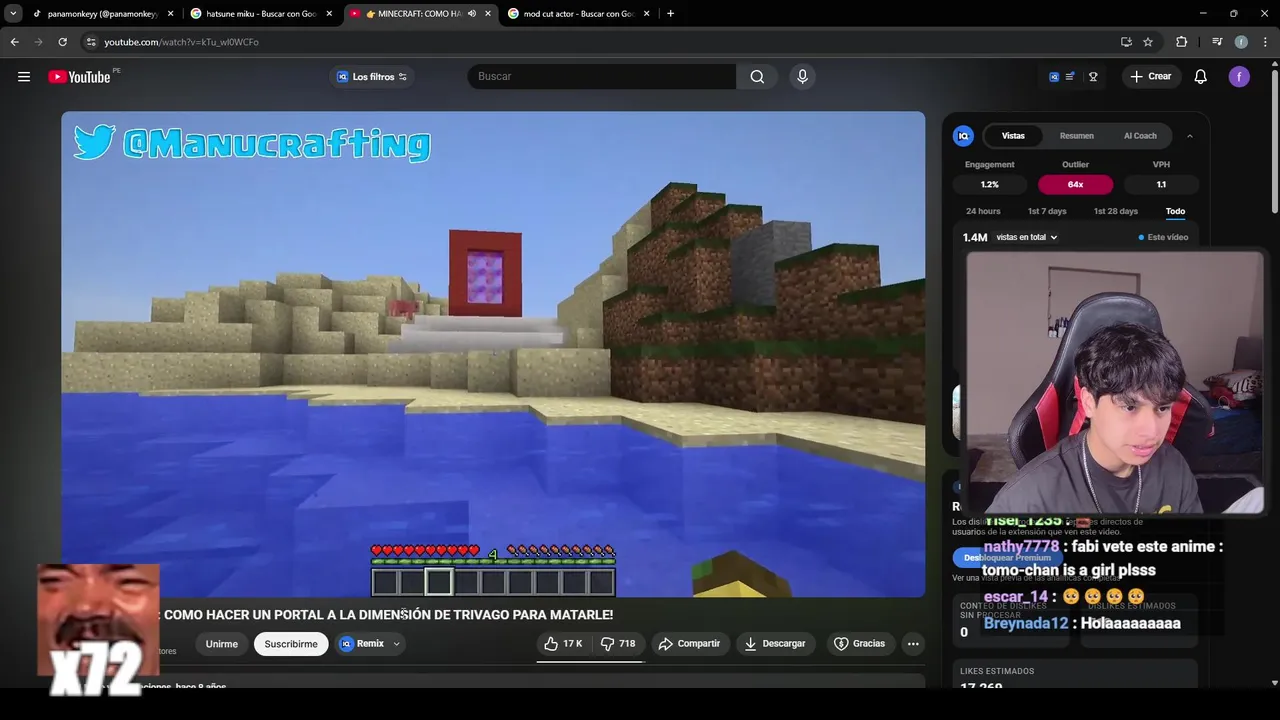Click the youtube.com address bar URL
Screen dimensions: 1280x720
click(x=181, y=42)
